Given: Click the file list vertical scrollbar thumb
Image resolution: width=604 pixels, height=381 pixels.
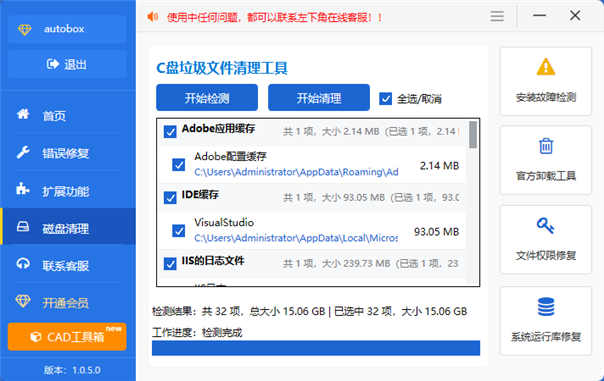Looking at the screenshot, I should point(473,134).
